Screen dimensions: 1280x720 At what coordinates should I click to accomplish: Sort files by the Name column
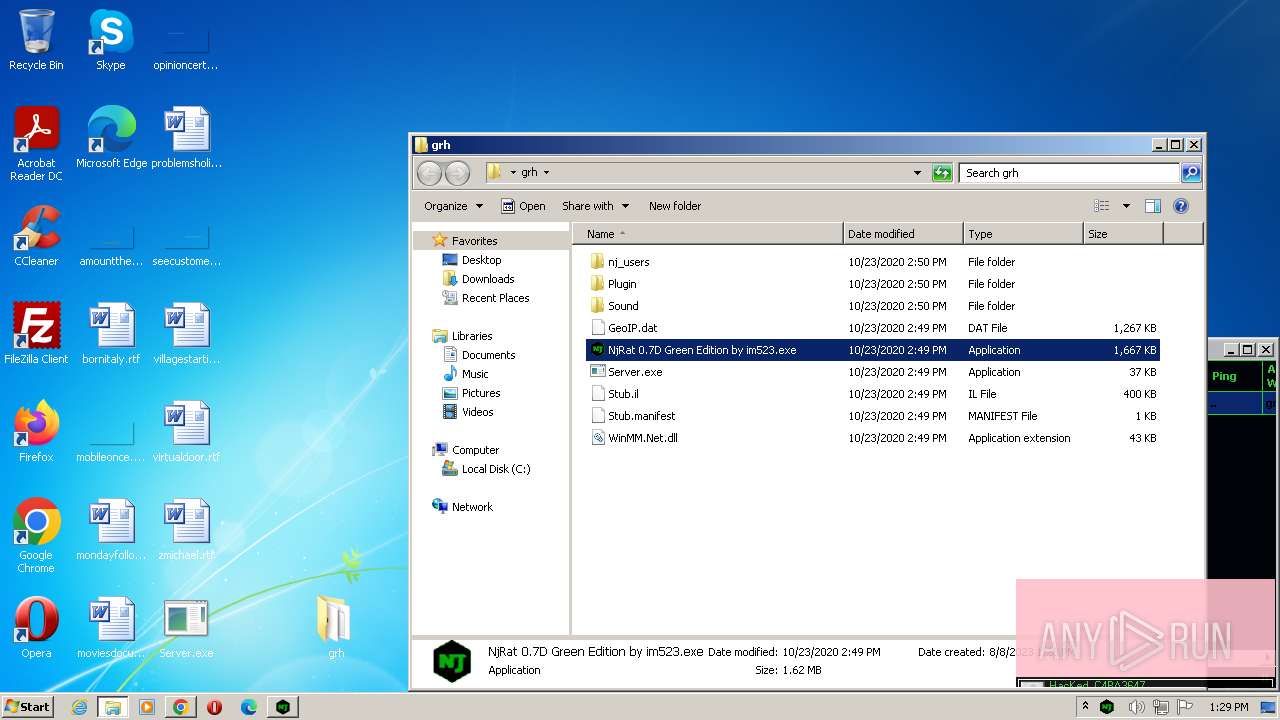pyautogui.click(x=708, y=234)
